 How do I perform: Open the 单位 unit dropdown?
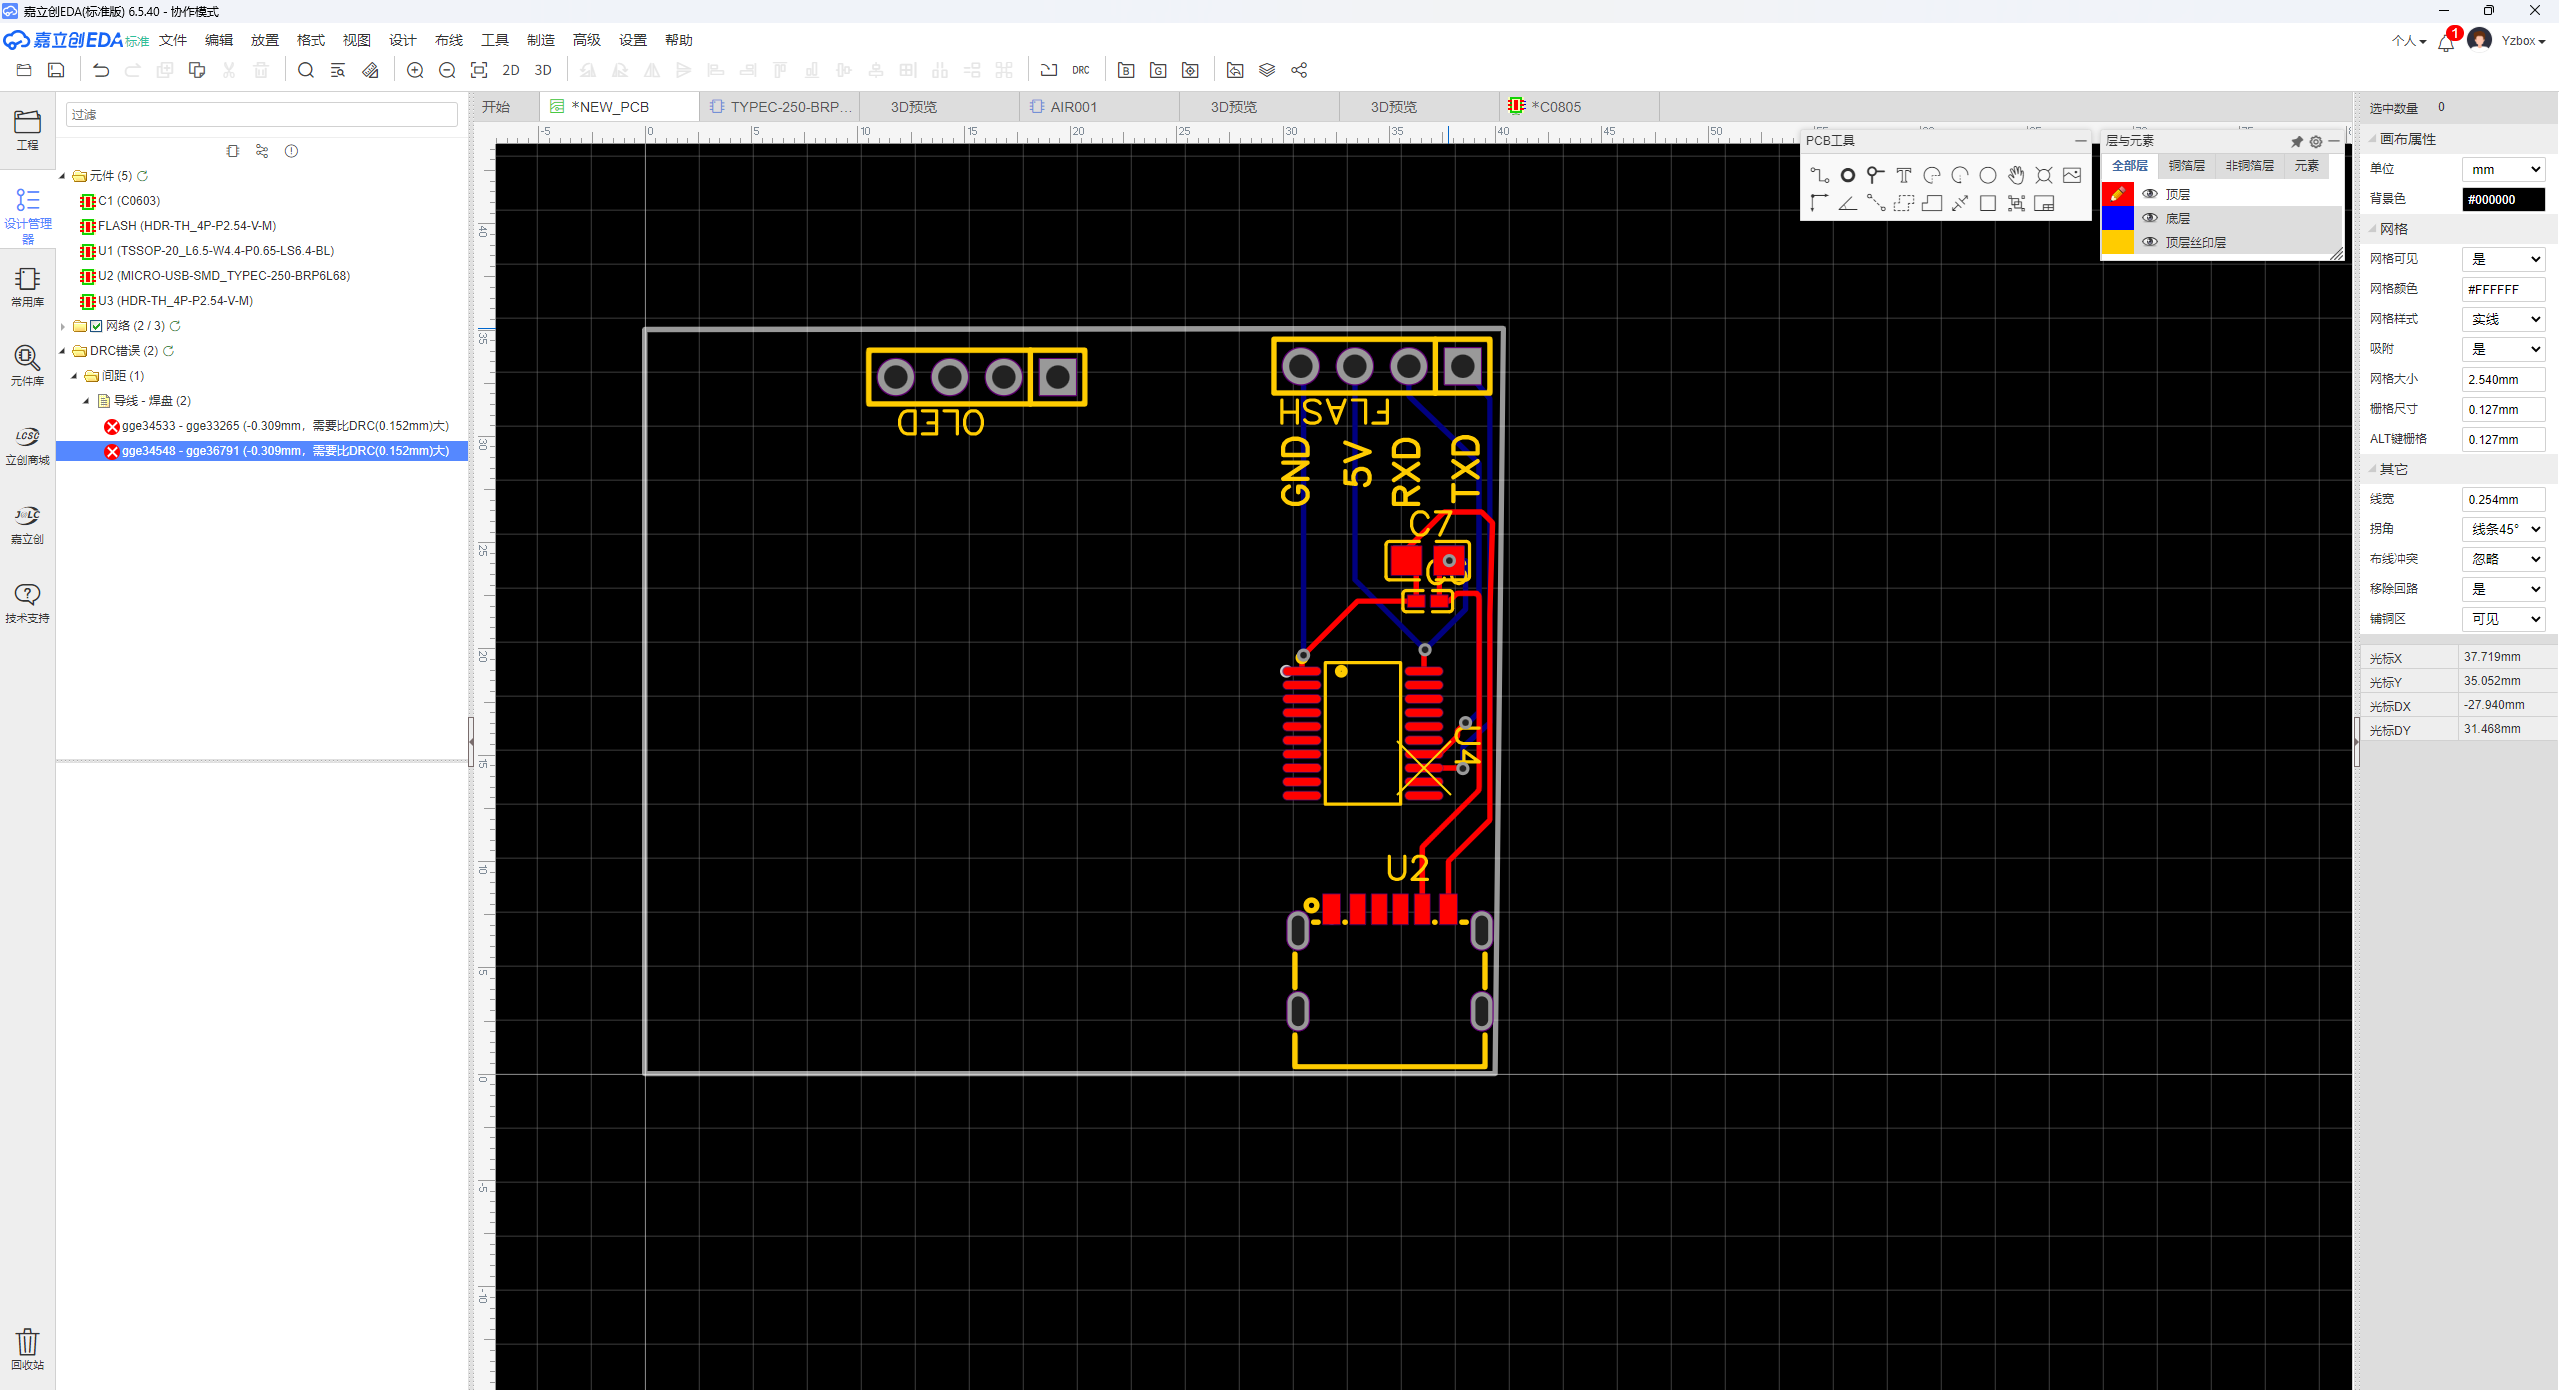[x=2503, y=169]
